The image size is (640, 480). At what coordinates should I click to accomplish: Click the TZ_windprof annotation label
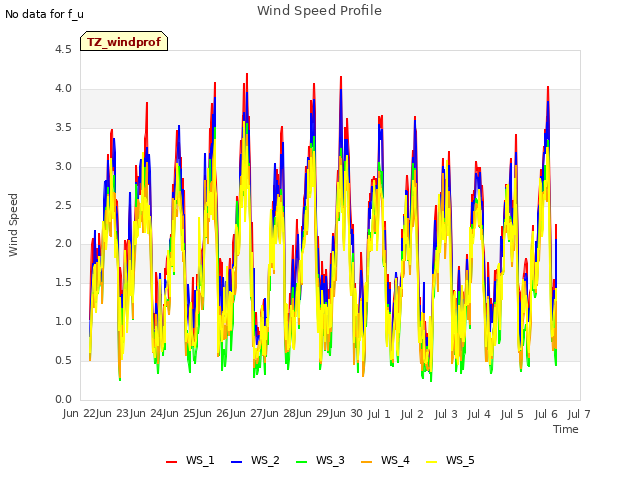pos(124,41)
